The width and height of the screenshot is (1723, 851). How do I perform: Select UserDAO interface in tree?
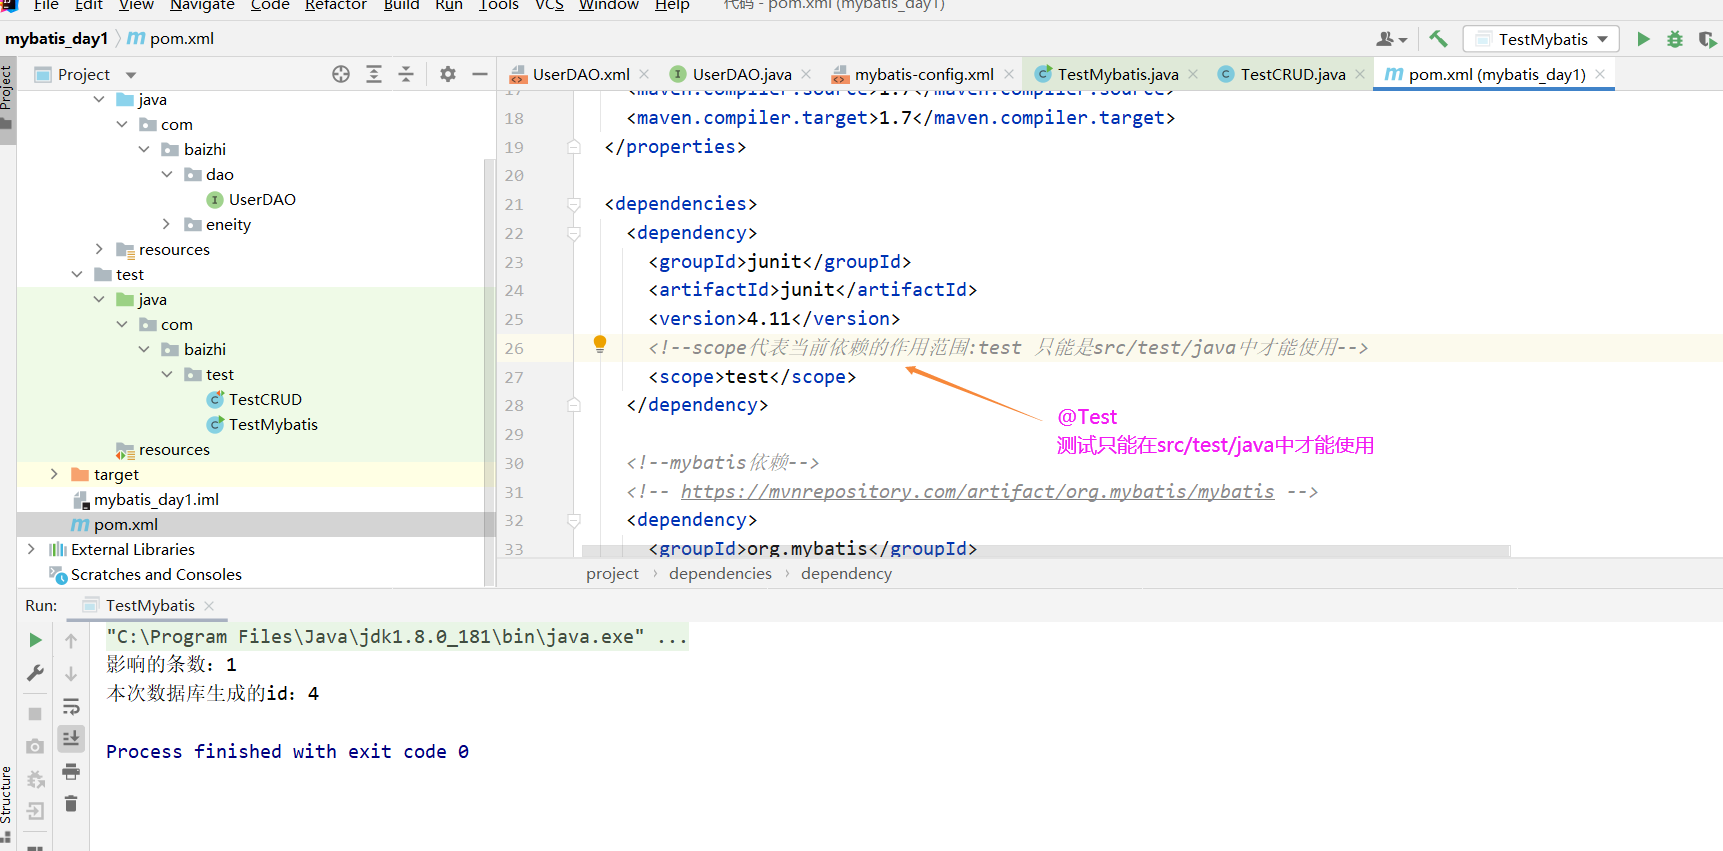click(x=262, y=199)
